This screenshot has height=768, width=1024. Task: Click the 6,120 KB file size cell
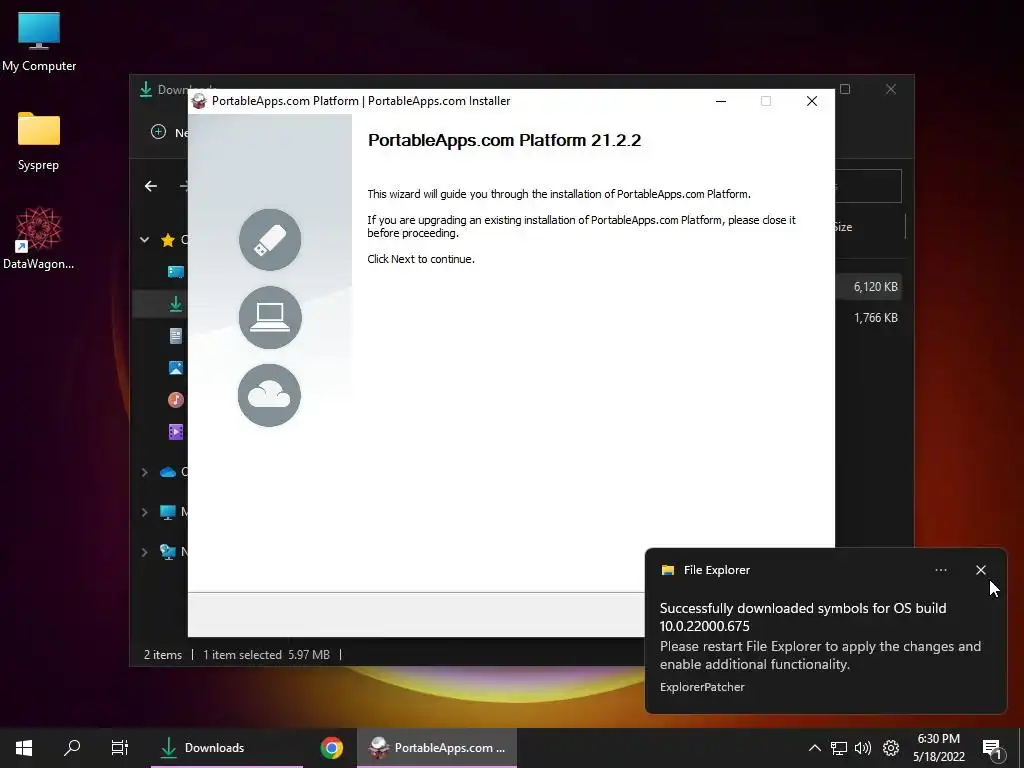pos(875,287)
